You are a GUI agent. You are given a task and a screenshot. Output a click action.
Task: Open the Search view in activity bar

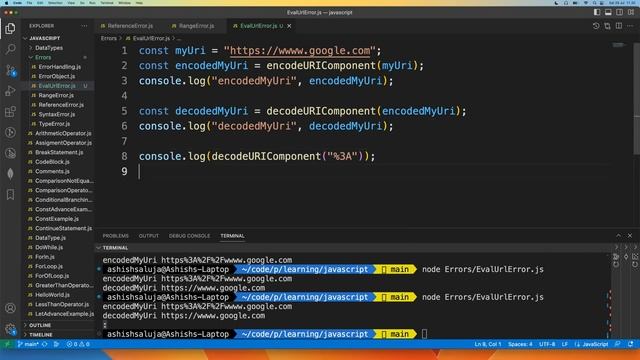coord(11,49)
